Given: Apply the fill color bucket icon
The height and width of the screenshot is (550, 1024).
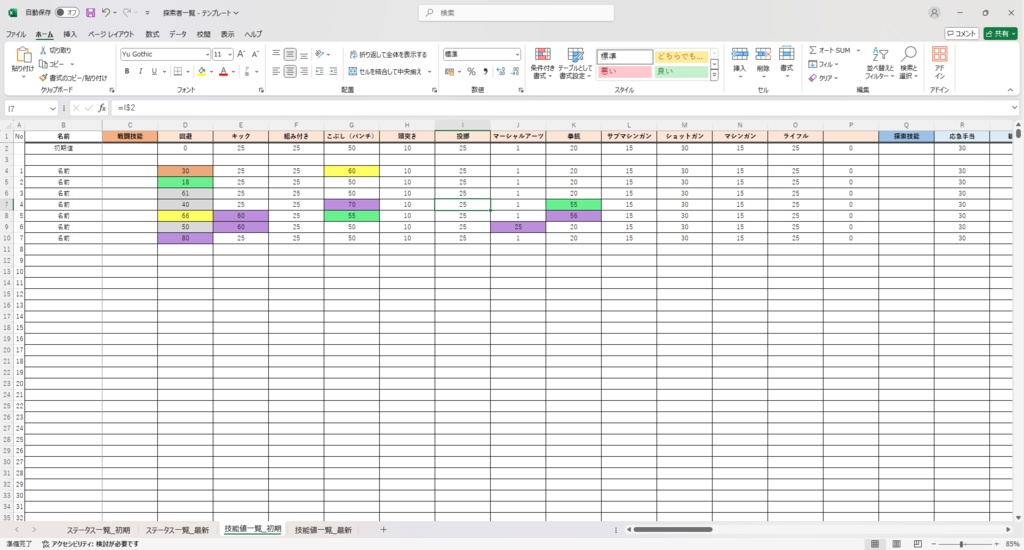Looking at the screenshot, I should point(202,71).
